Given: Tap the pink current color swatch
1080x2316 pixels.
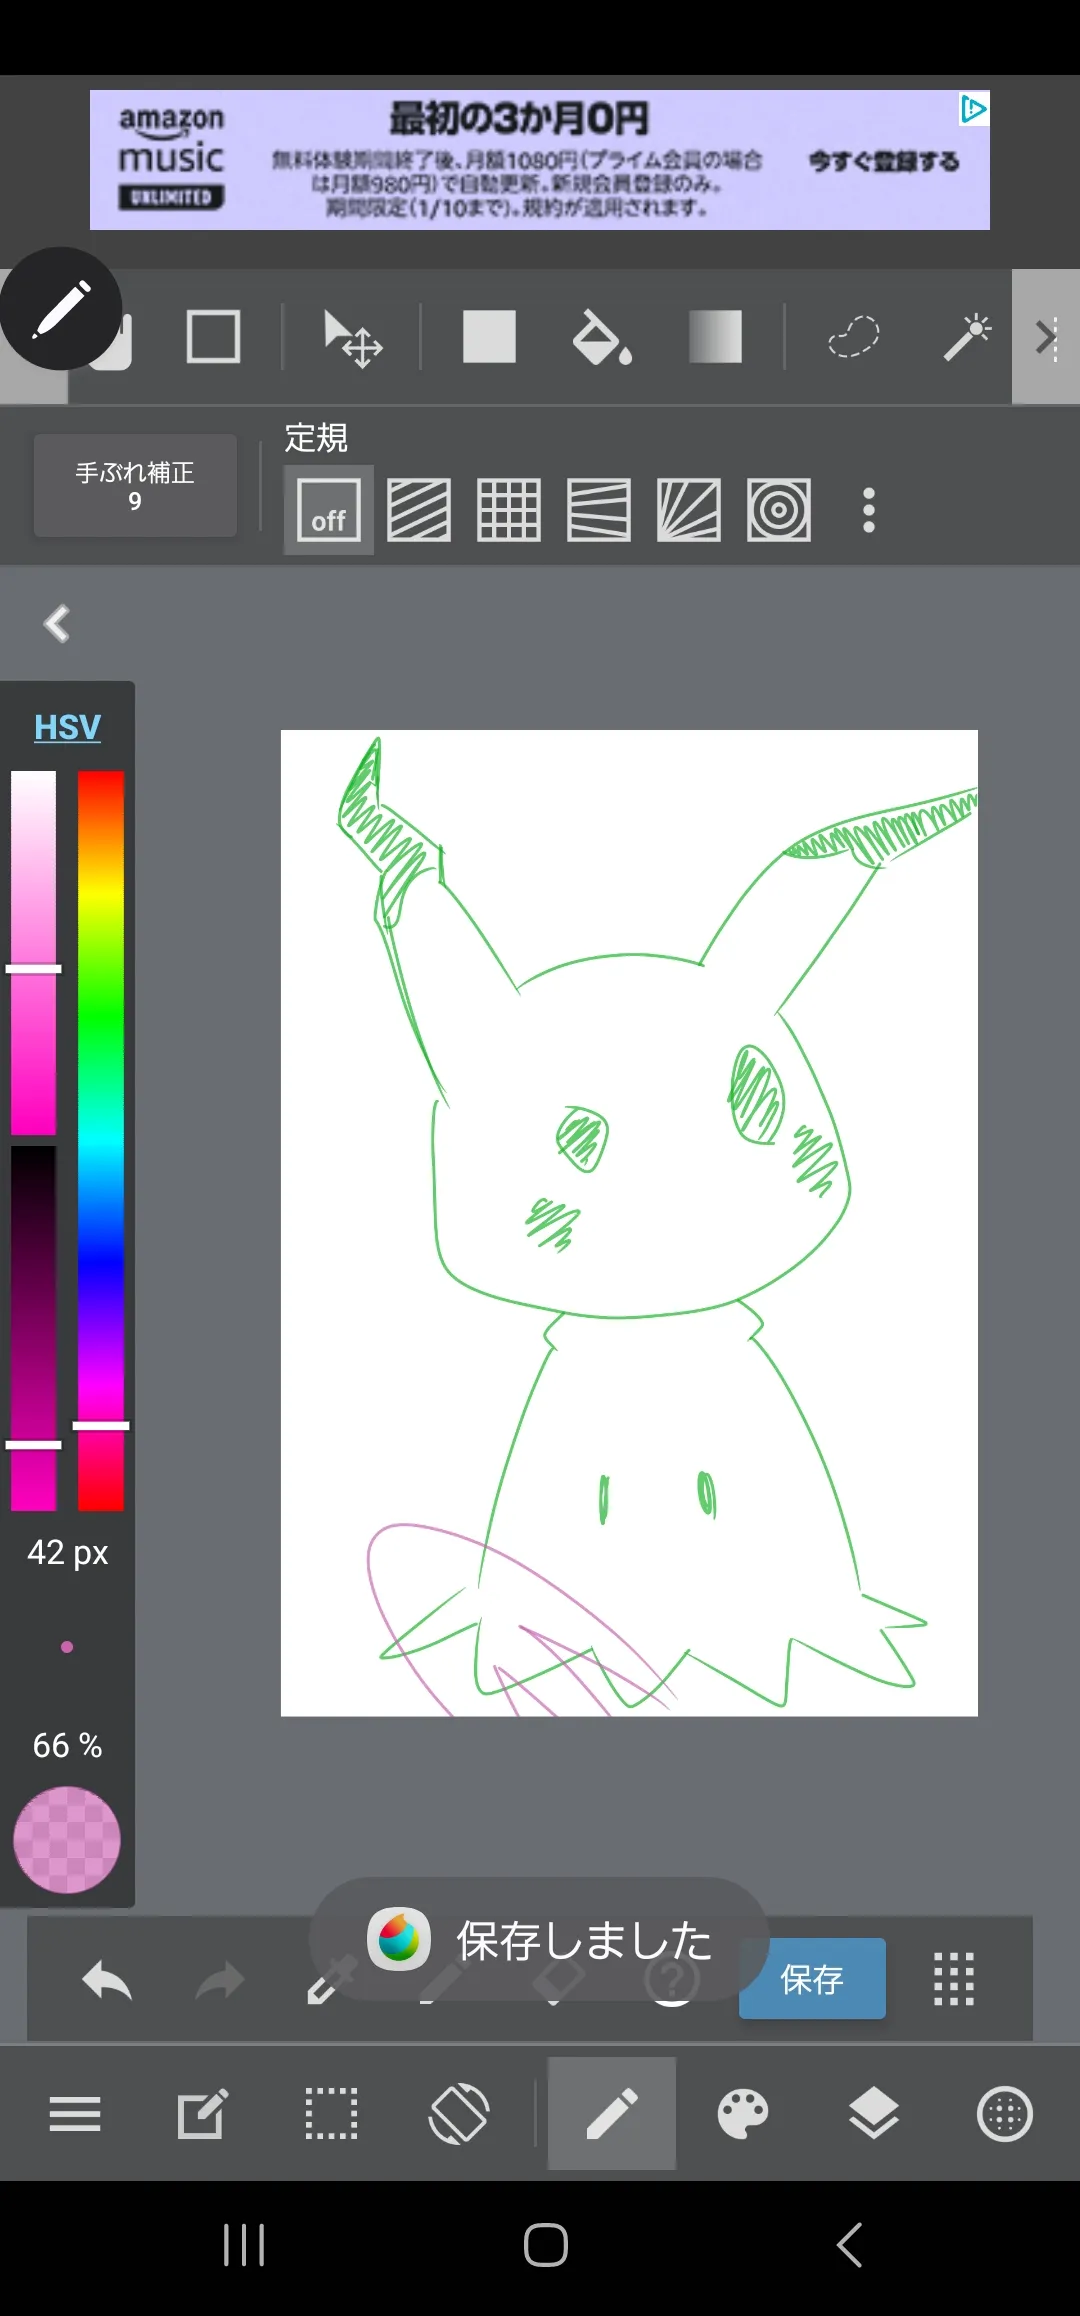Looking at the screenshot, I should point(67,1840).
